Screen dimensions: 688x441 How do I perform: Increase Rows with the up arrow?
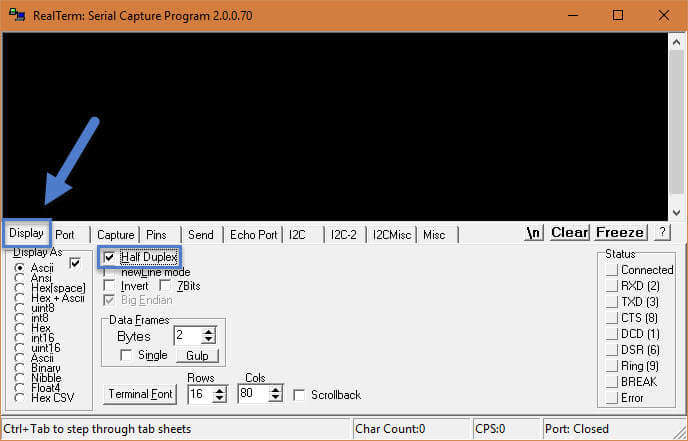220,390
